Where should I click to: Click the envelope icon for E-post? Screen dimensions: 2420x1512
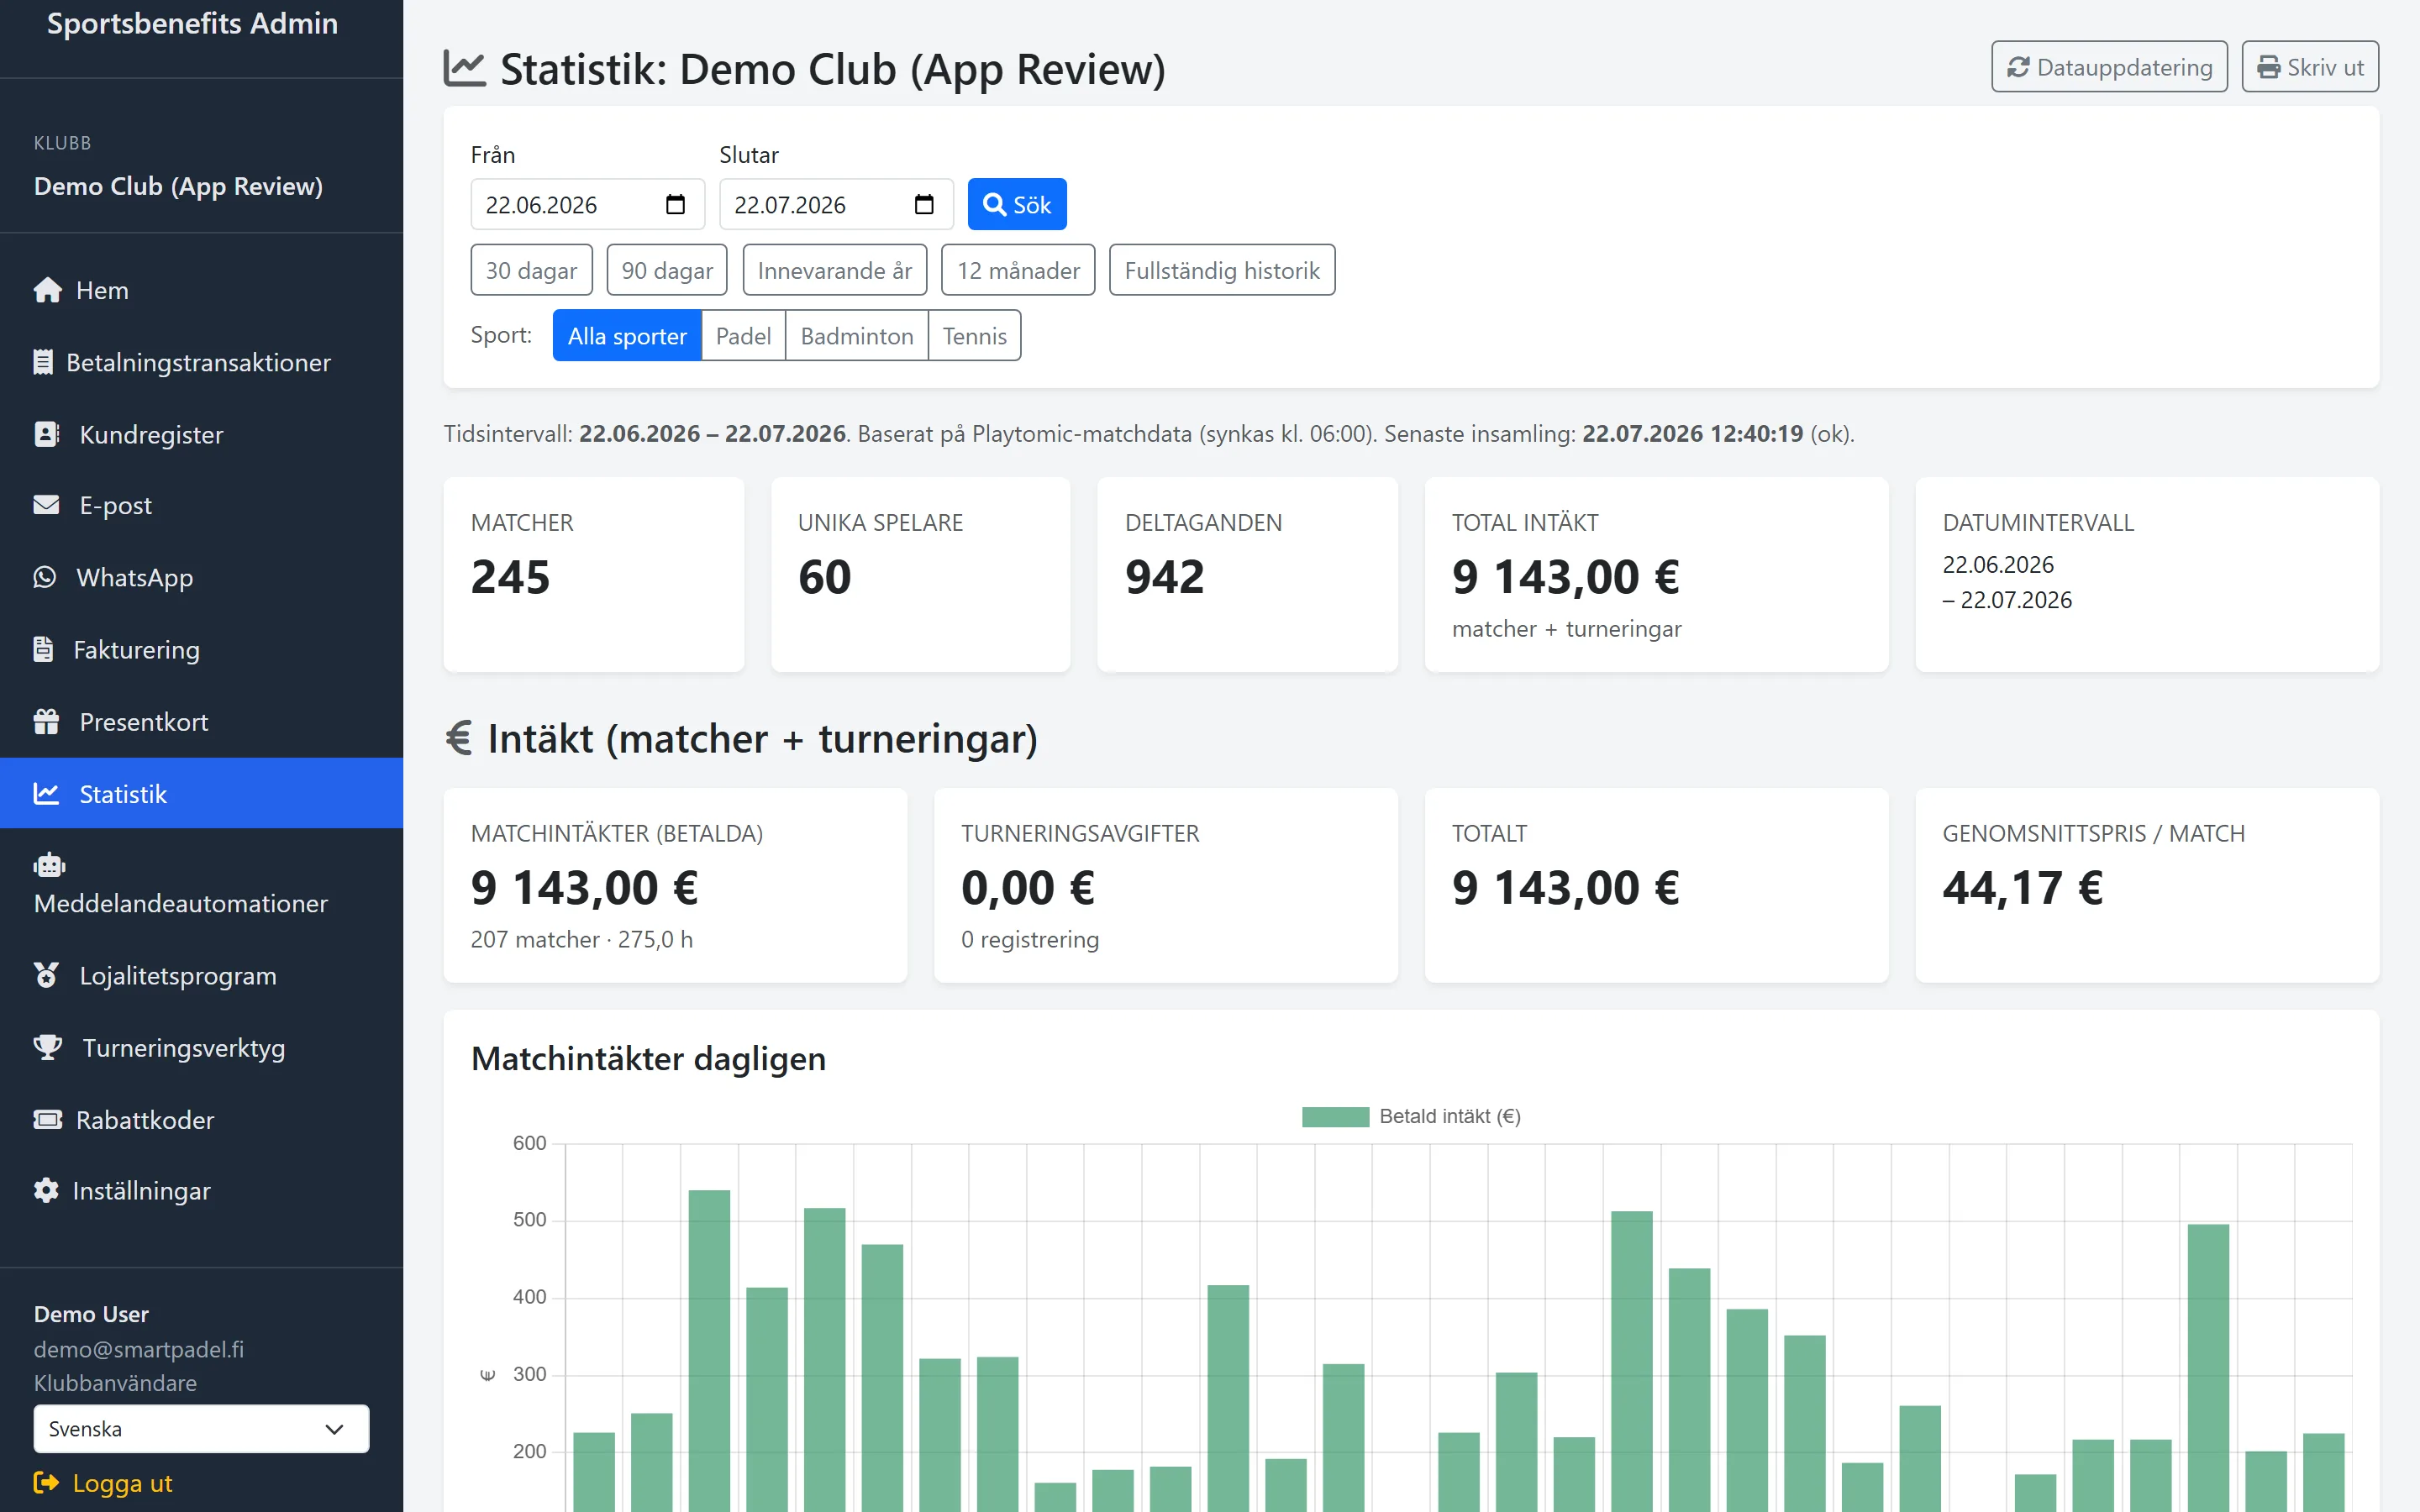[46, 505]
